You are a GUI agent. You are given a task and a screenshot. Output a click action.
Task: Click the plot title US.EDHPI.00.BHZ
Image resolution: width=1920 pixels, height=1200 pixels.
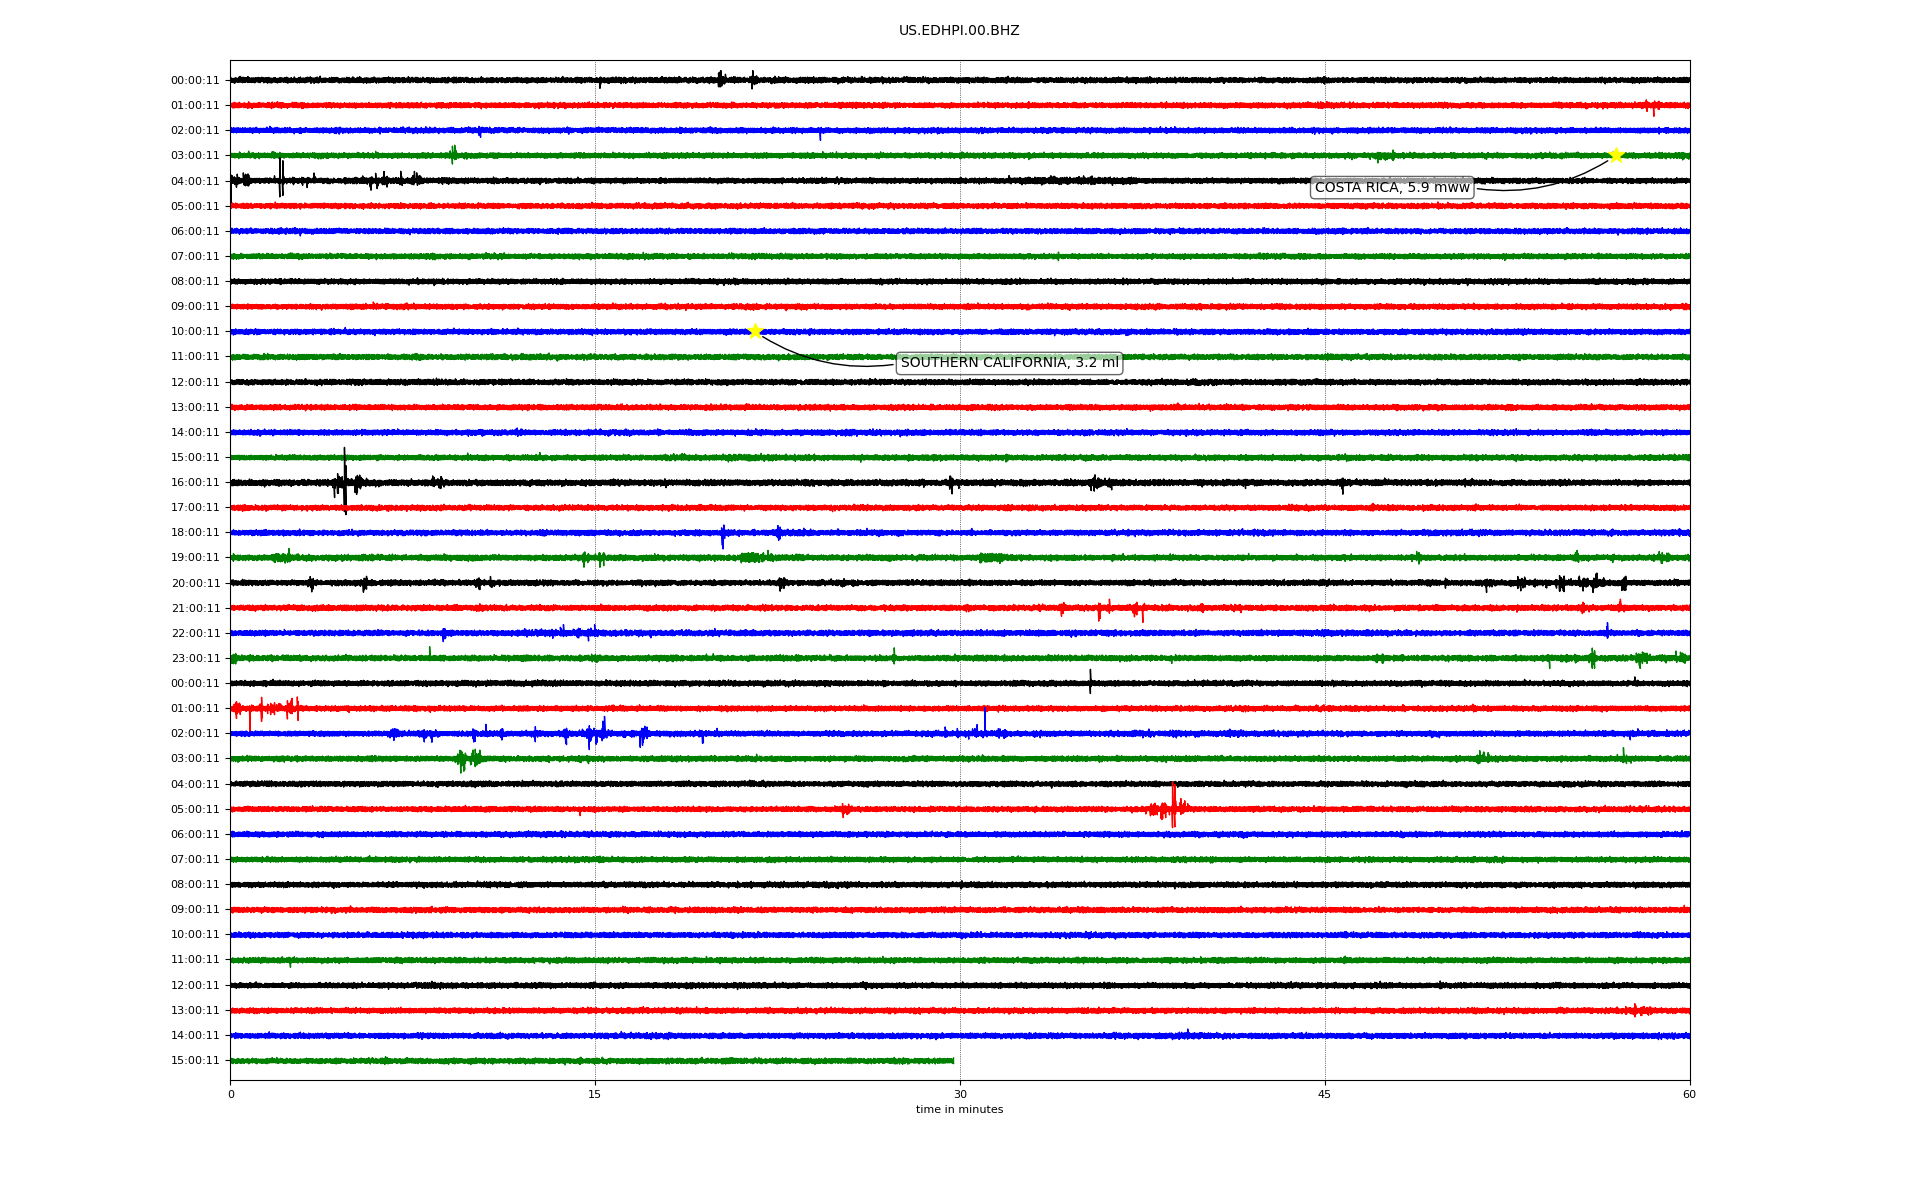tap(958, 31)
